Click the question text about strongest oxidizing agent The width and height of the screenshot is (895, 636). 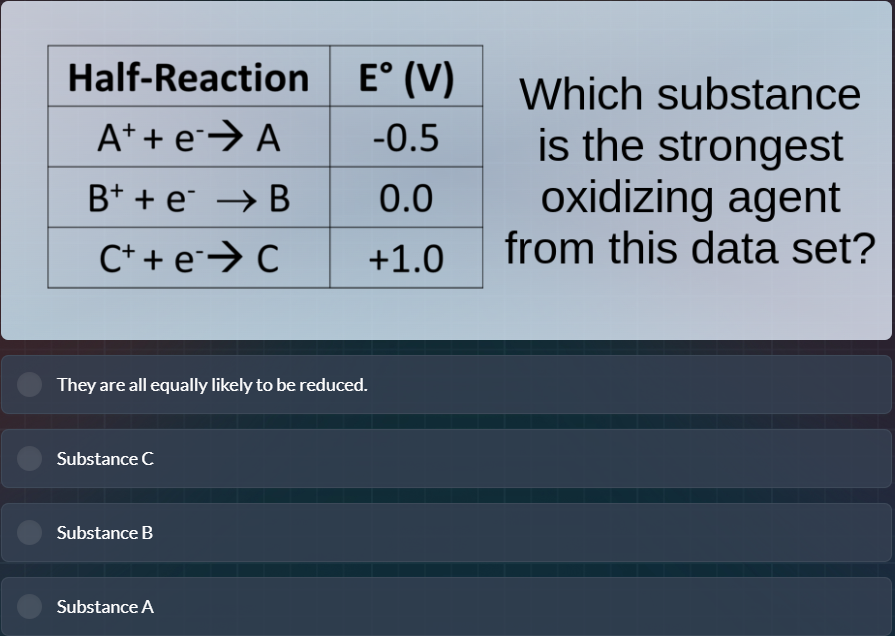coord(690,170)
